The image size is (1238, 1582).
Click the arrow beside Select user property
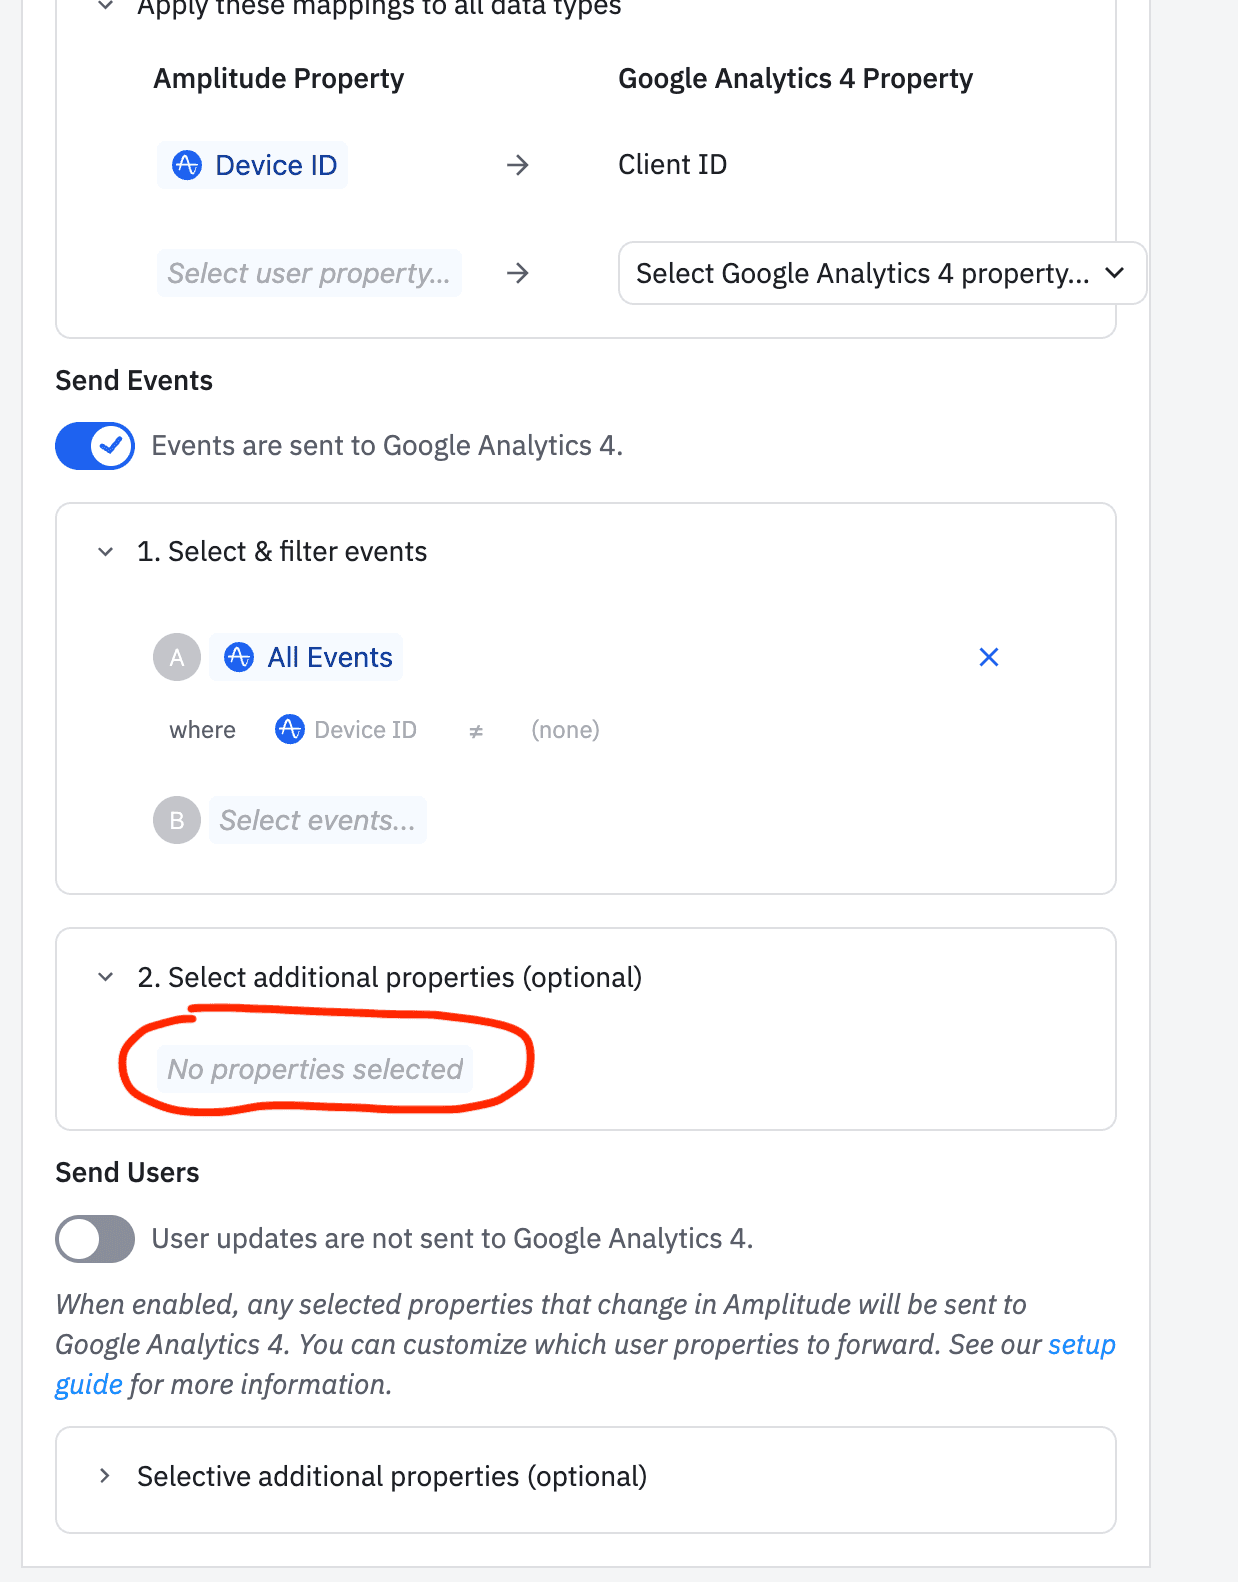coord(517,273)
